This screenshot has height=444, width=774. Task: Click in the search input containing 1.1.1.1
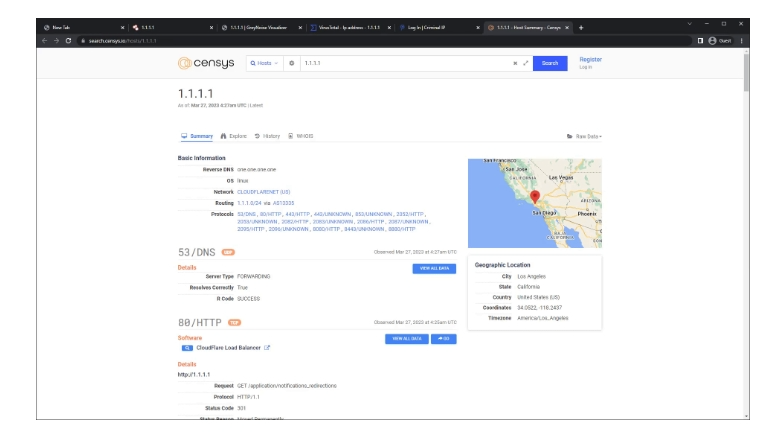coord(405,63)
